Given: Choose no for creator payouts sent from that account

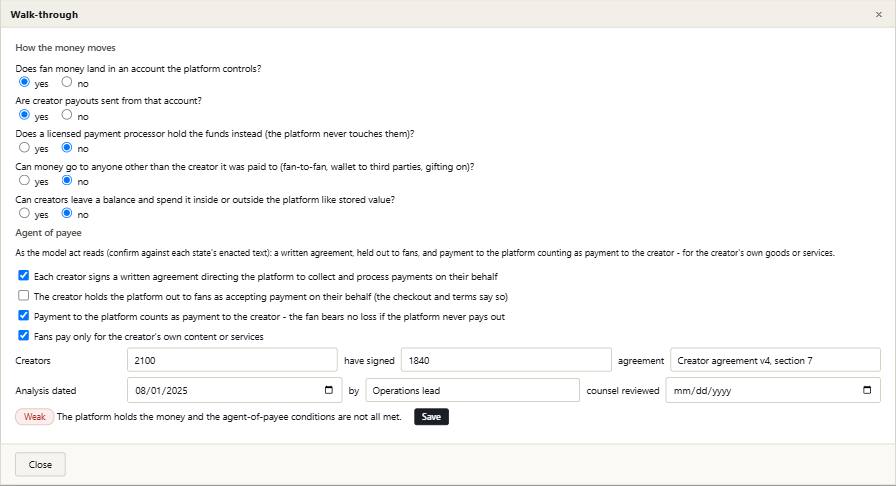Looking at the screenshot, I should [x=67, y=114].
